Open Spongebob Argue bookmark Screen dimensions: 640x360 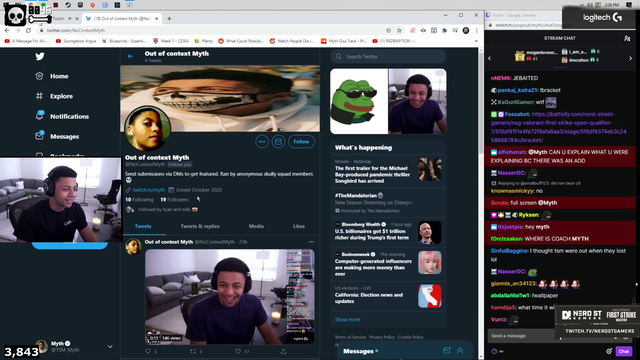coord(76,41)
